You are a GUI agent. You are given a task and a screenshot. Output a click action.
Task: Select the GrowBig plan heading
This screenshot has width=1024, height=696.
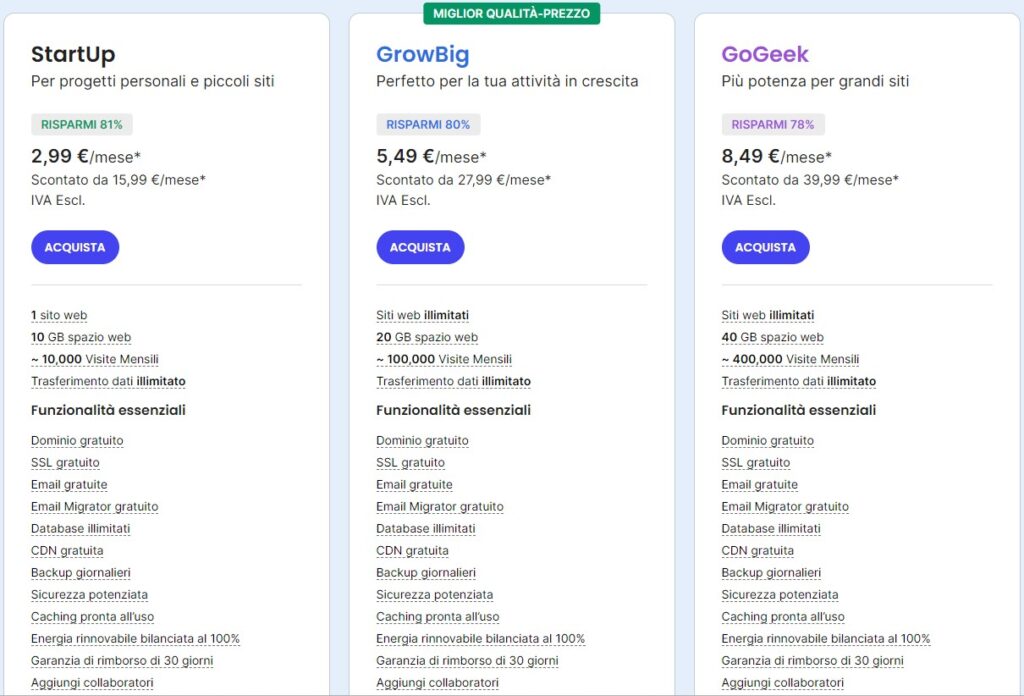tap(422, 54)
